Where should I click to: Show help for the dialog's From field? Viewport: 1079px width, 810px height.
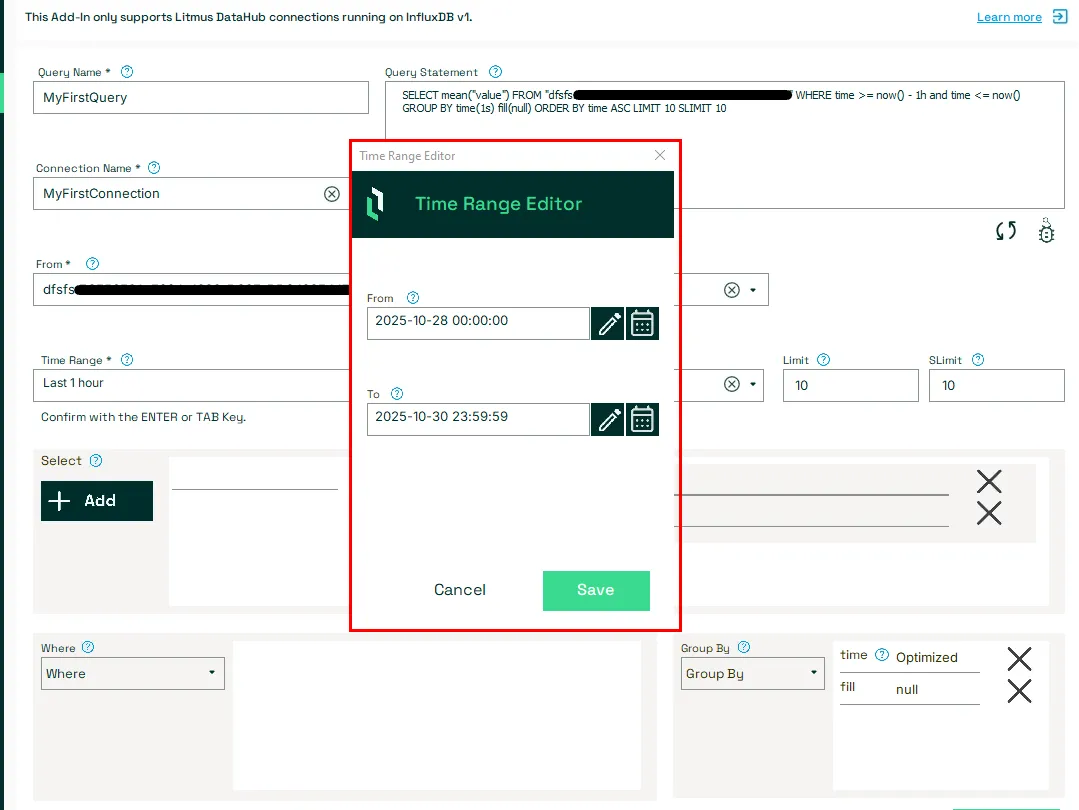tap(413, 297)
